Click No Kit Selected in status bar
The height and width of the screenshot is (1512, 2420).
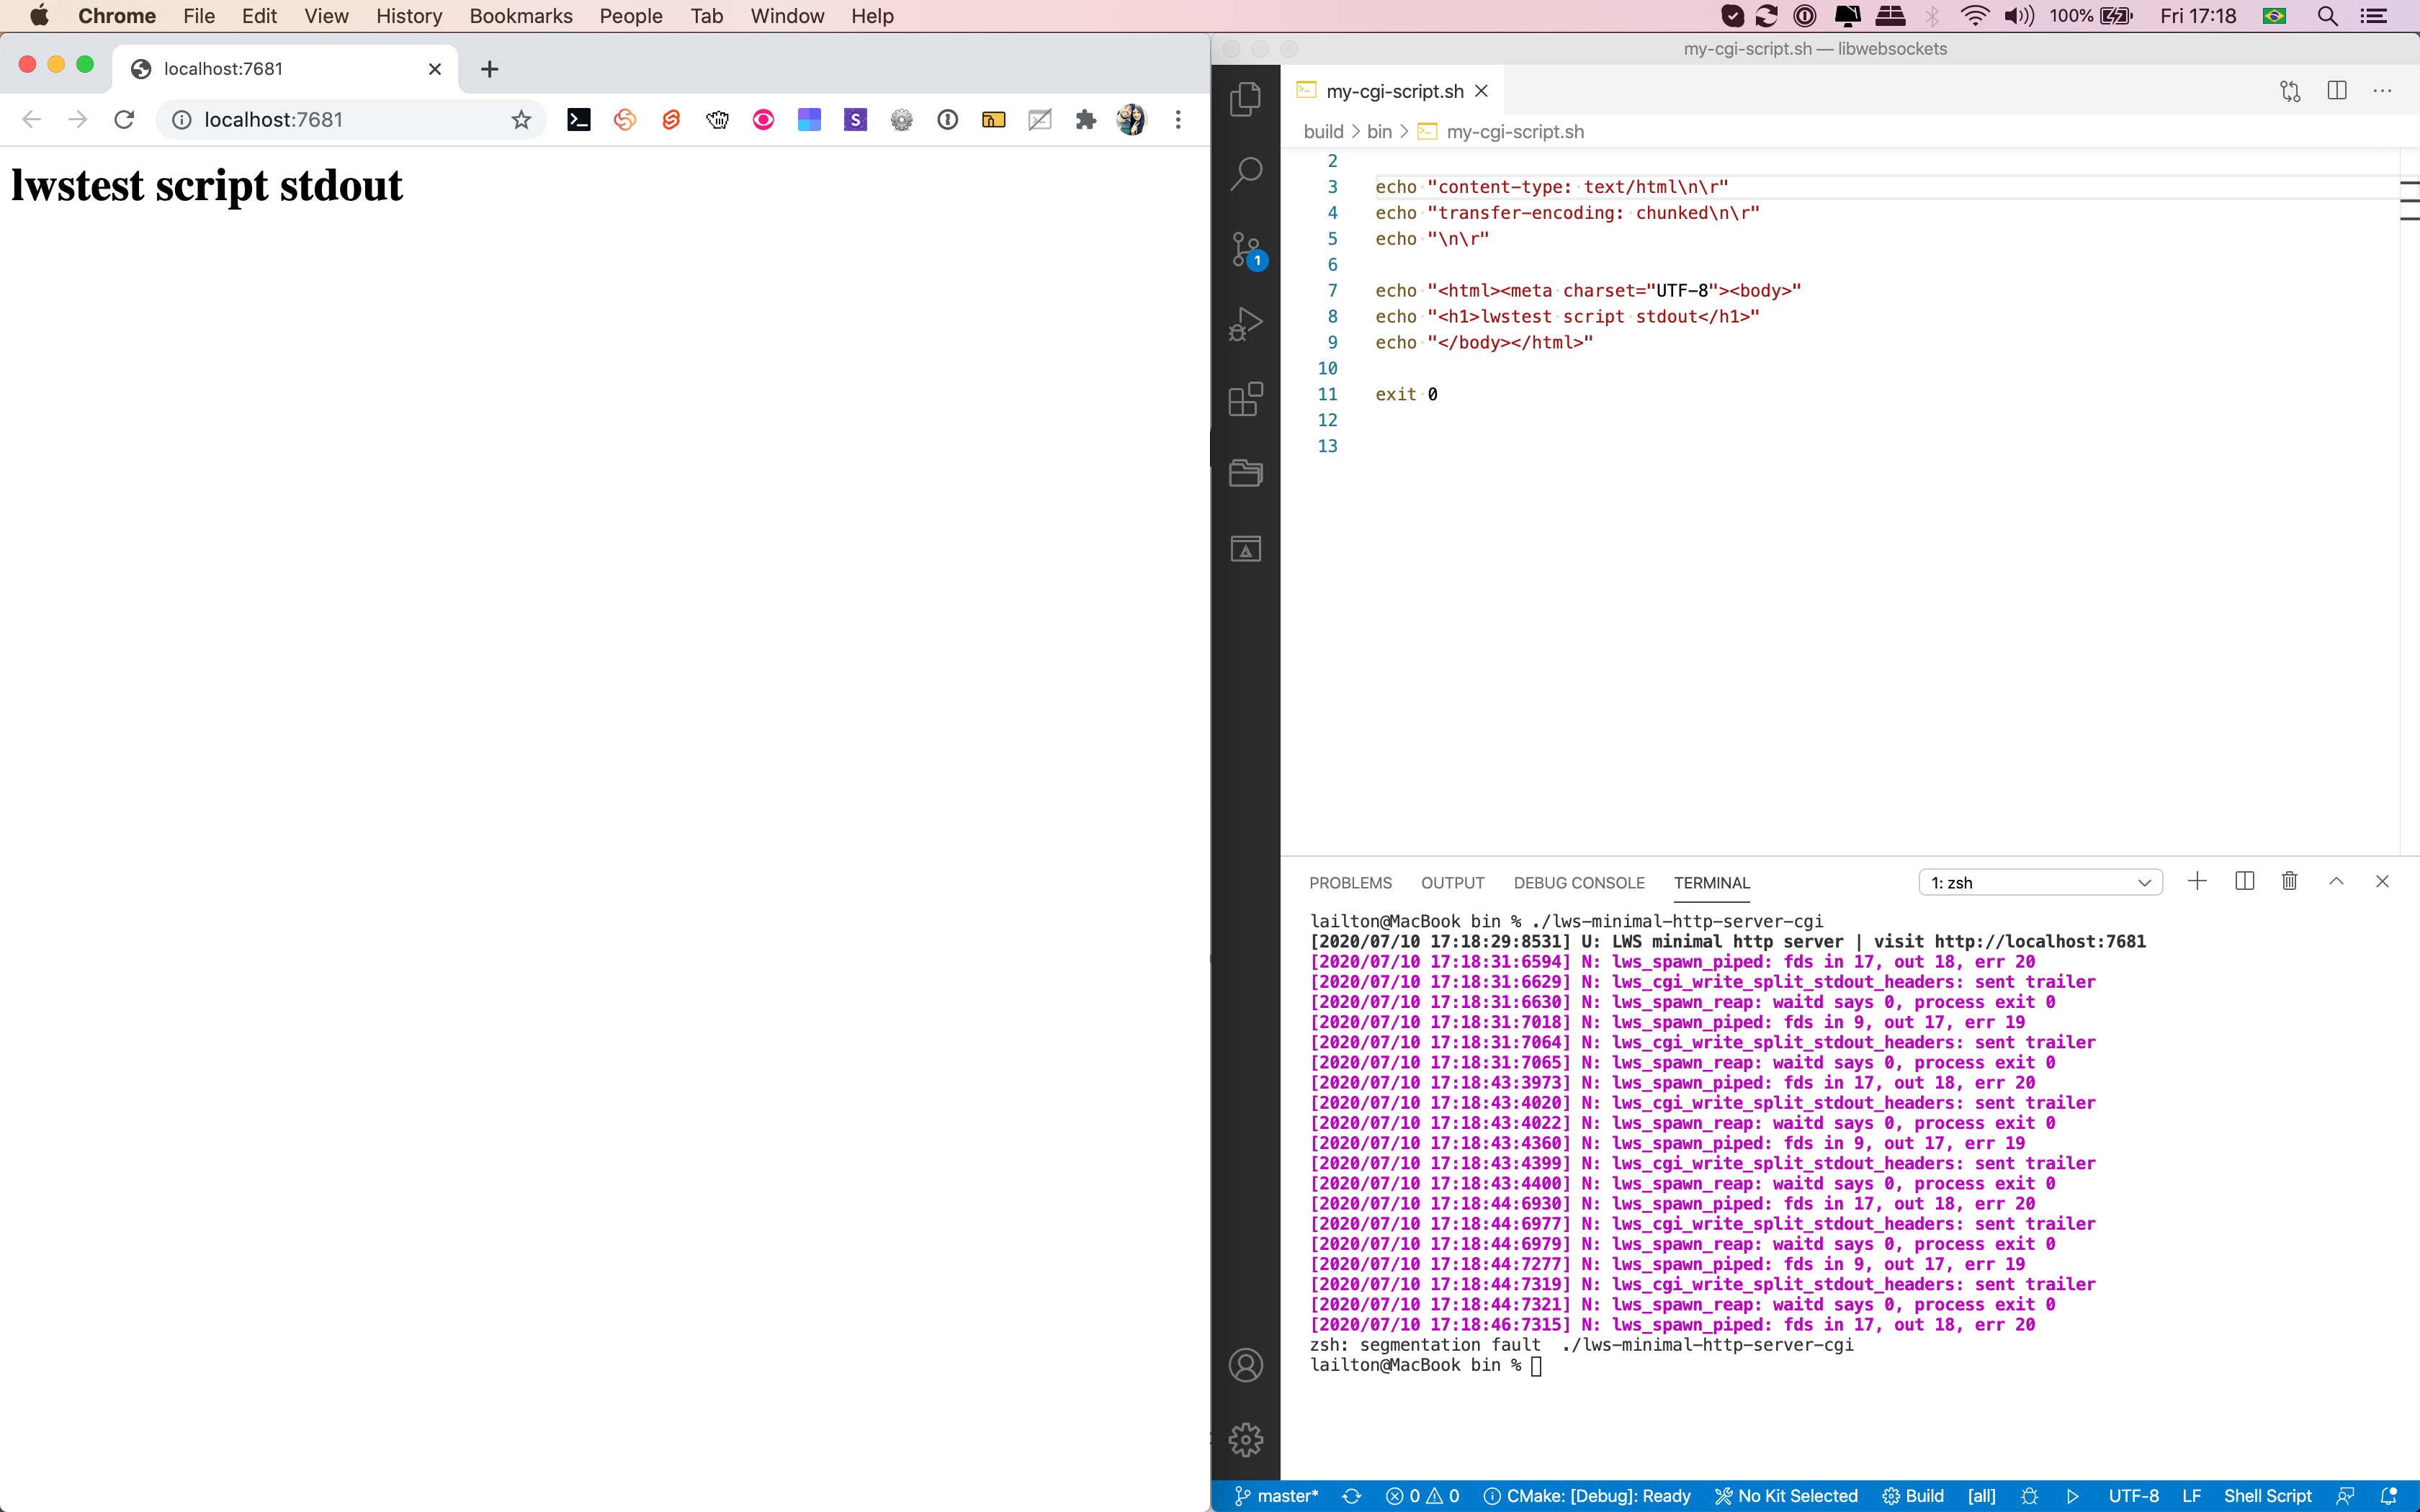click(x=1786, y=1496)
